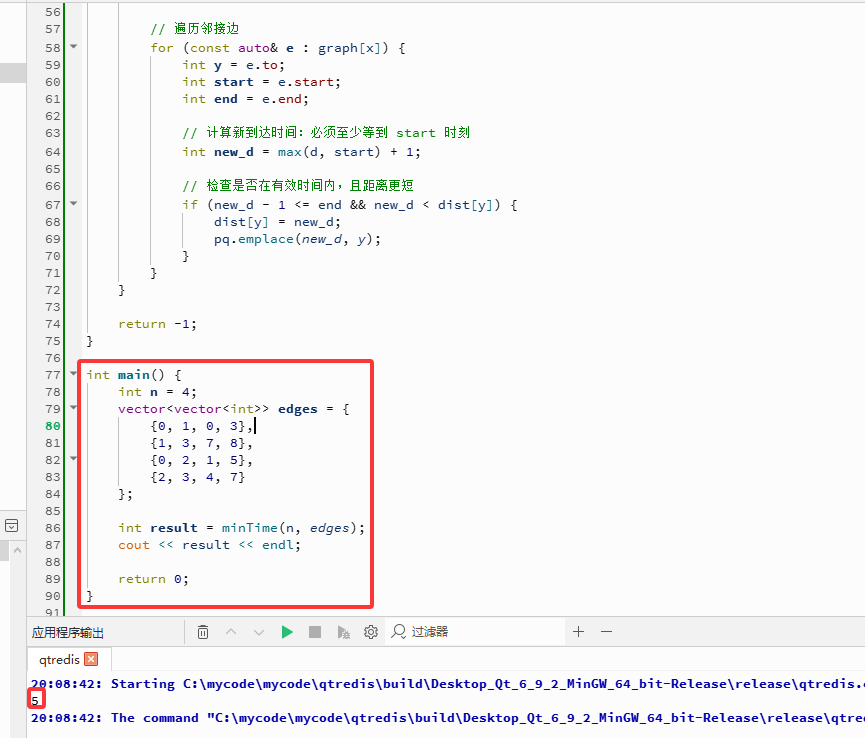The width and height of the screenshot is (865, 738).
Task: Click 'return 0;' in main
Action: [153, 579]
